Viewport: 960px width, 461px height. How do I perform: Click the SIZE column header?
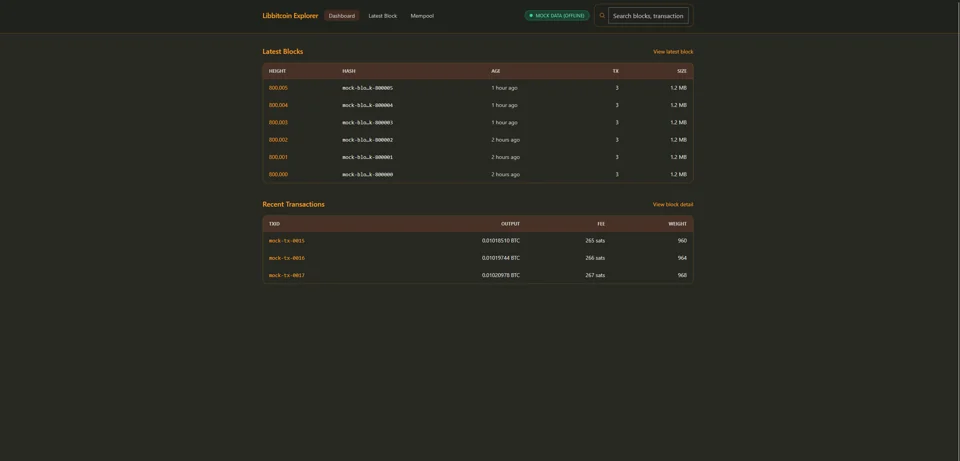coord(681,71)
